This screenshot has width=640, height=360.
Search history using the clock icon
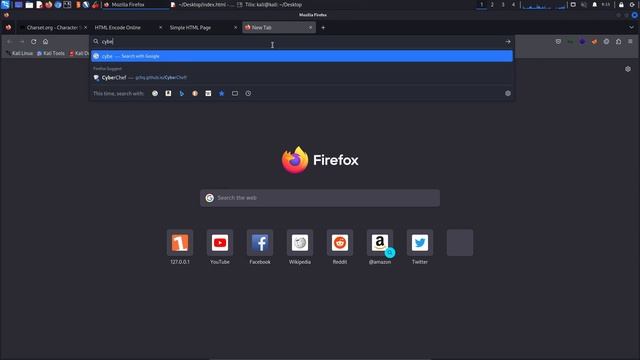[x=248, y=93]
